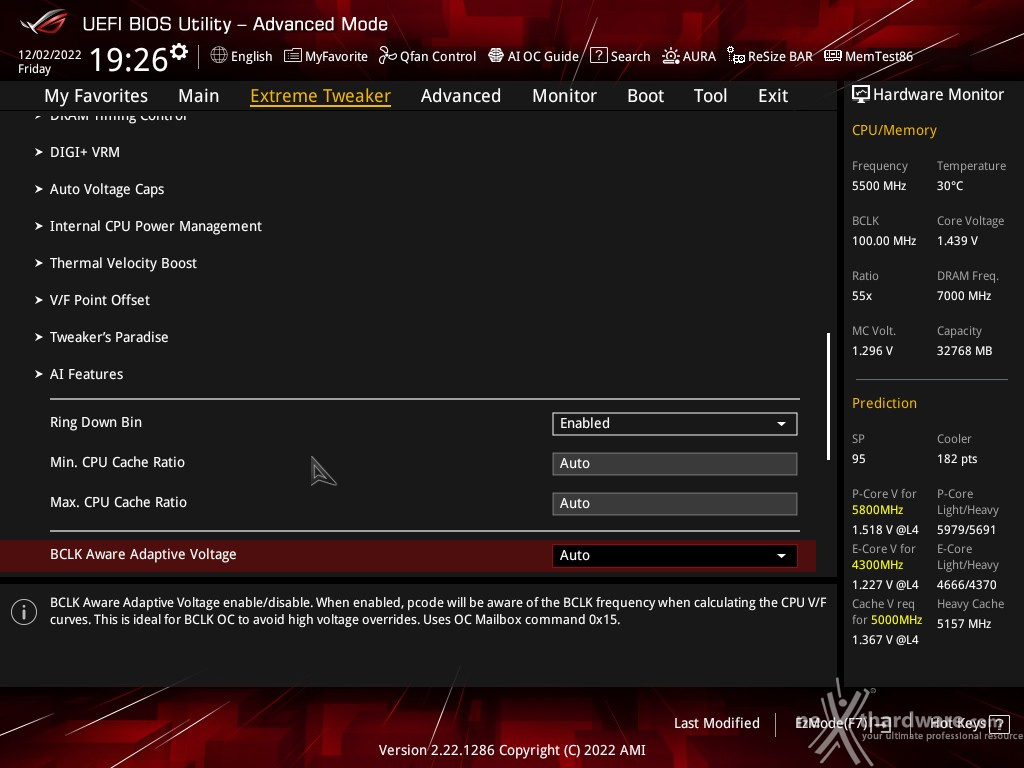The image size is (1024, 768).
Task: Click the 5000MHz cache prediction
Action: click(x=896, y=620)
